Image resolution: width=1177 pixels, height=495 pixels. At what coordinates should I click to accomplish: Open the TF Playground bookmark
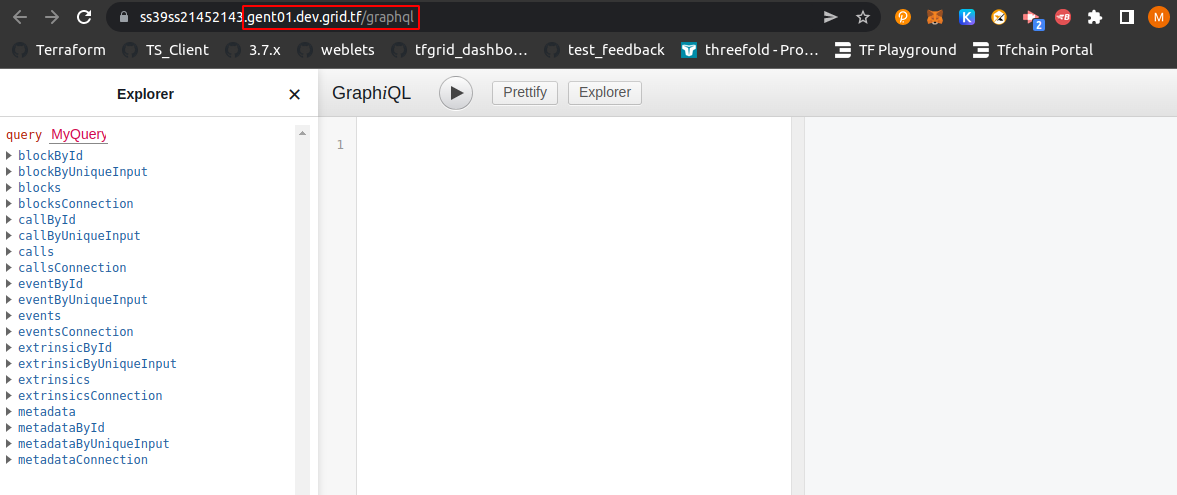(896, 50)
